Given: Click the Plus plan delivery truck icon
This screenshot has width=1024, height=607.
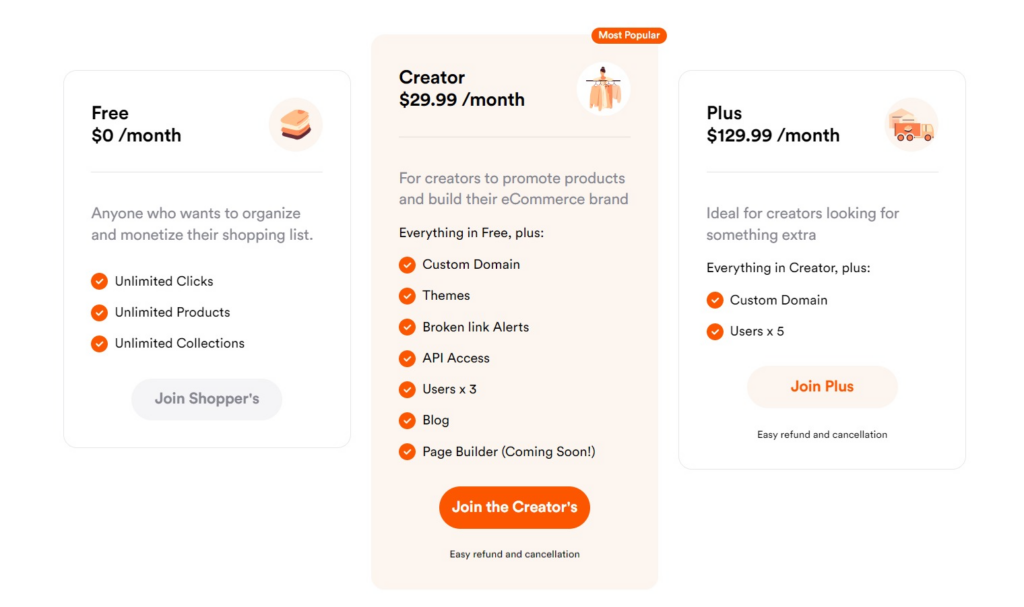Looking at the screenshot, I should click(x=911, y=125).
